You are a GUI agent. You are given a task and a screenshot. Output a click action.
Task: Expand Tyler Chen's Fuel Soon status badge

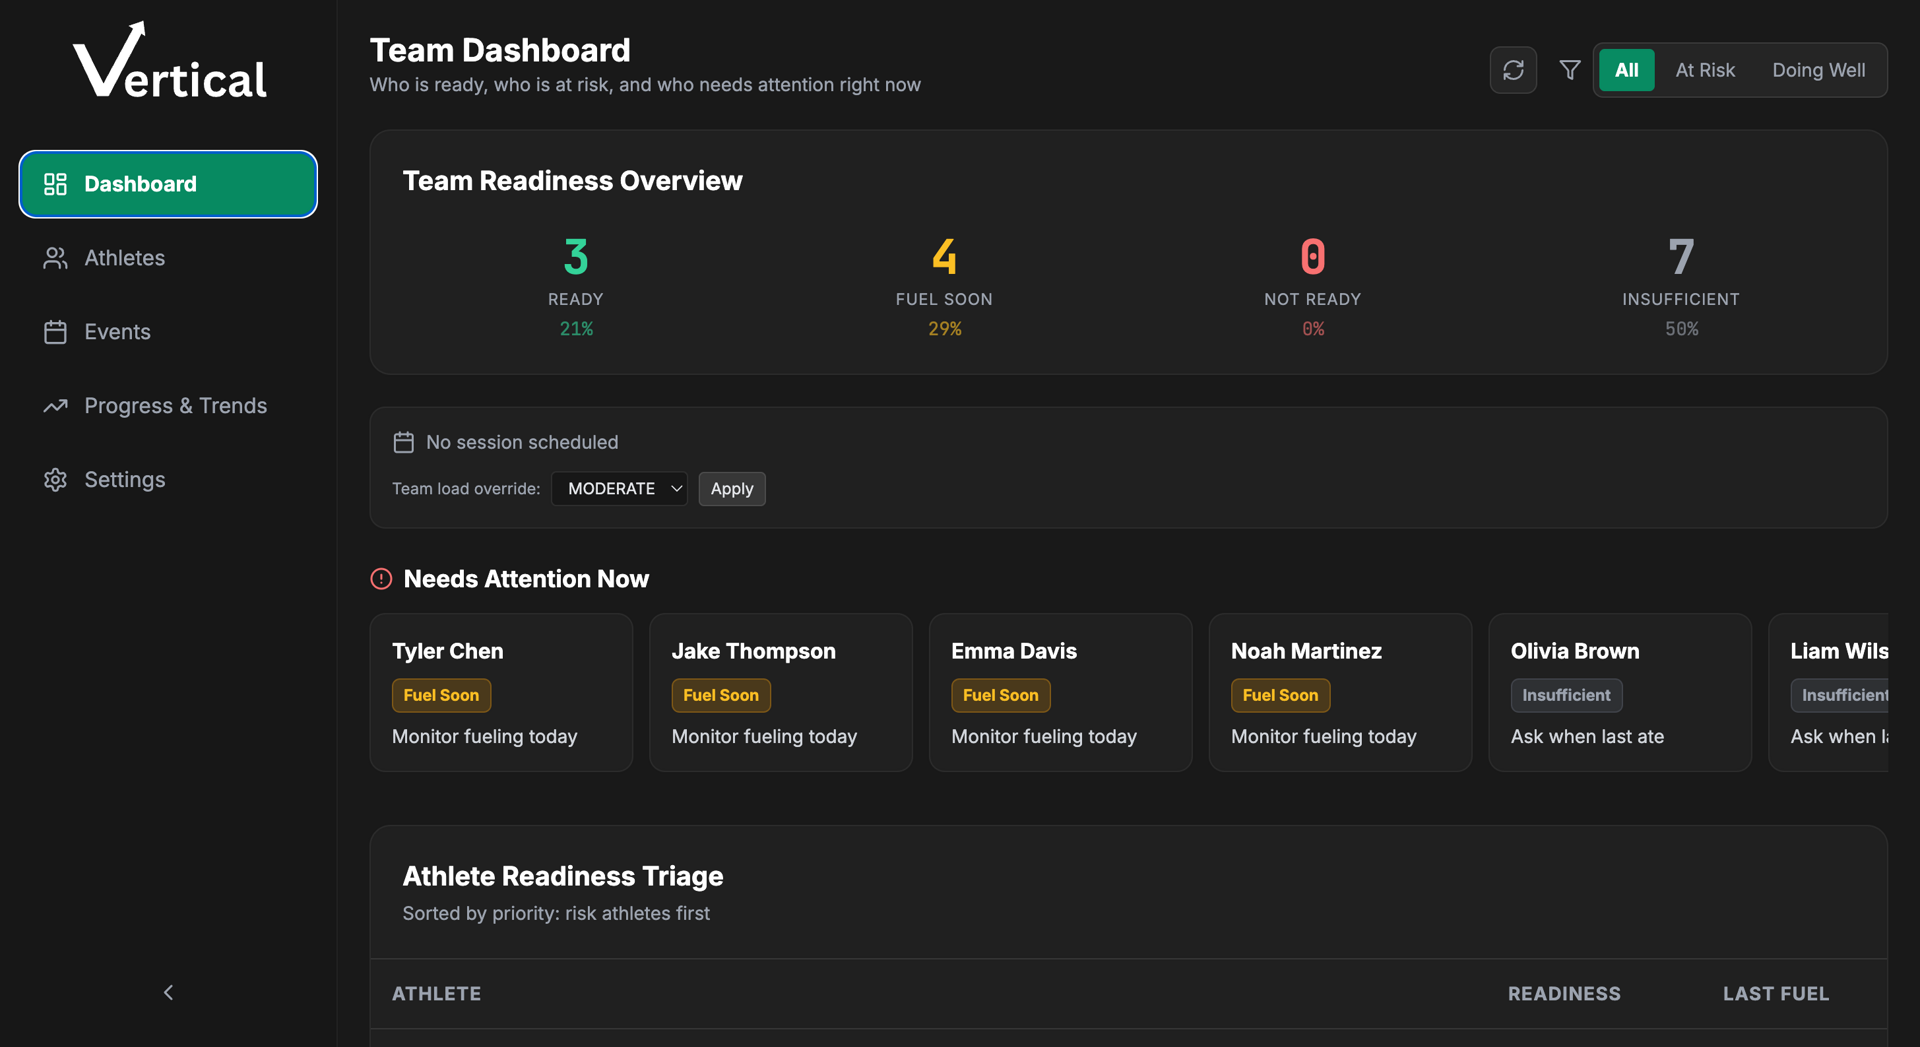441,695
